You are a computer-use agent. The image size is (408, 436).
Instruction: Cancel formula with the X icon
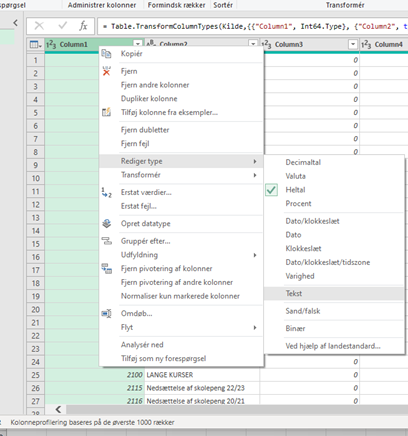point(39,26)
